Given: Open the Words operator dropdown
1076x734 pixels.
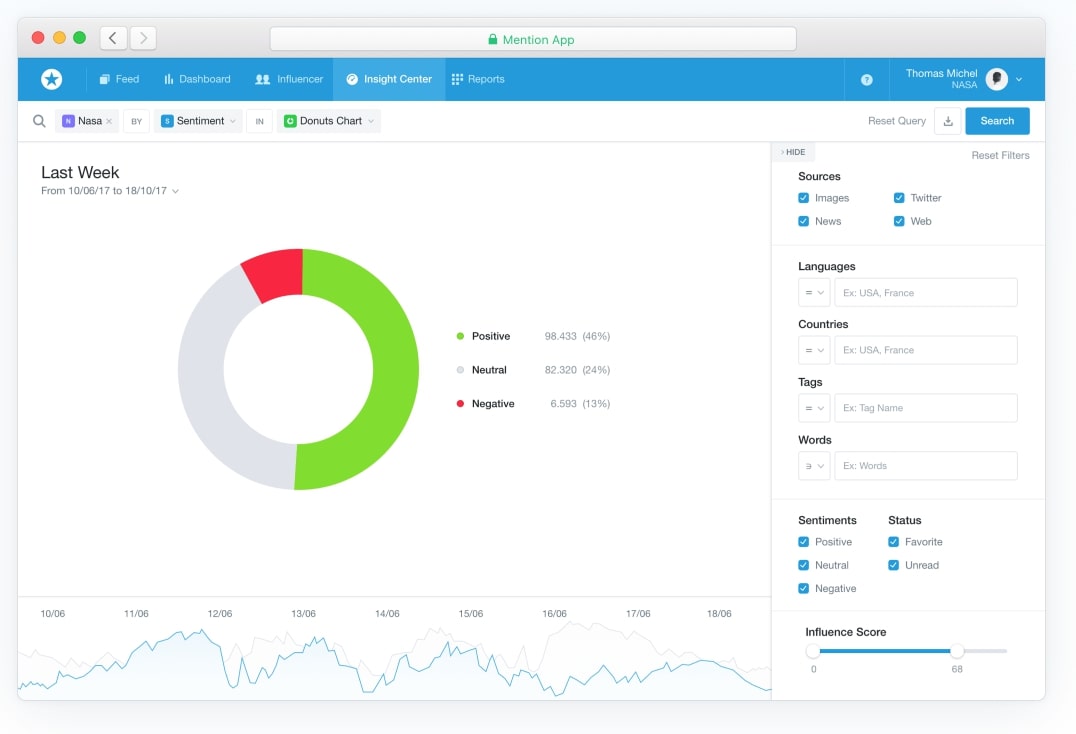Looking at the screenshot, I should pyautogui.click(x=815, y=466).
